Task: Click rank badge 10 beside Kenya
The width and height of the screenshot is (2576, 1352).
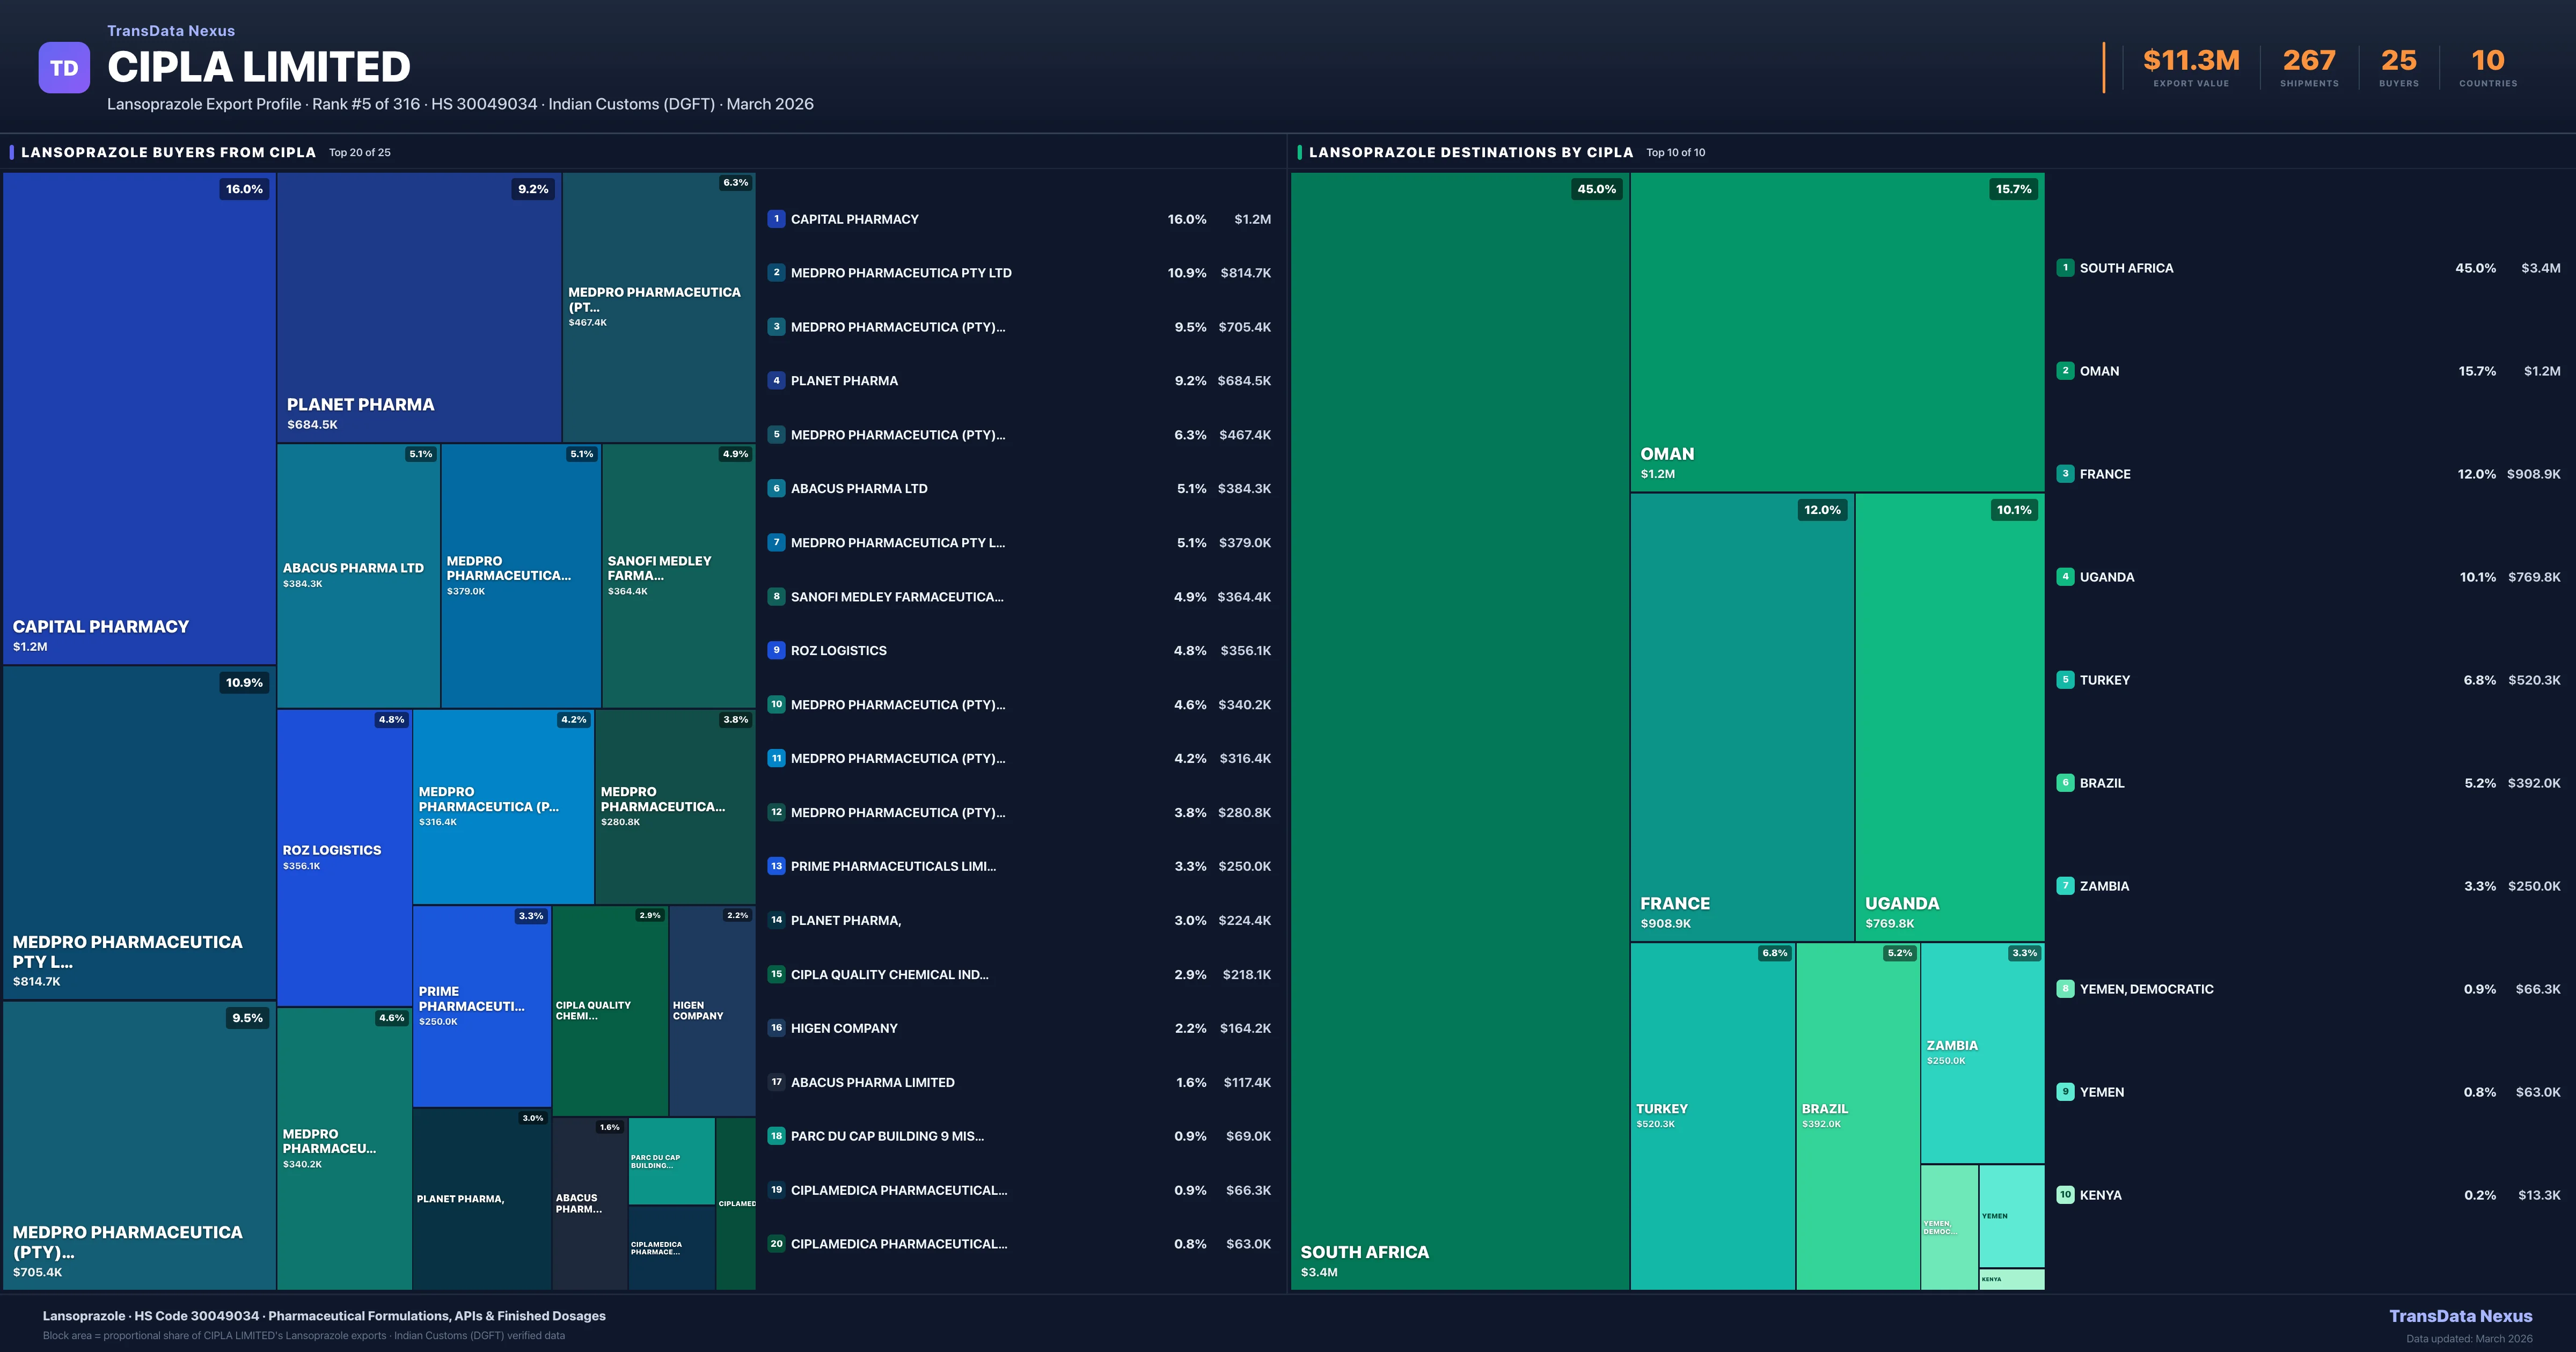Action: click(2066, 1194)
